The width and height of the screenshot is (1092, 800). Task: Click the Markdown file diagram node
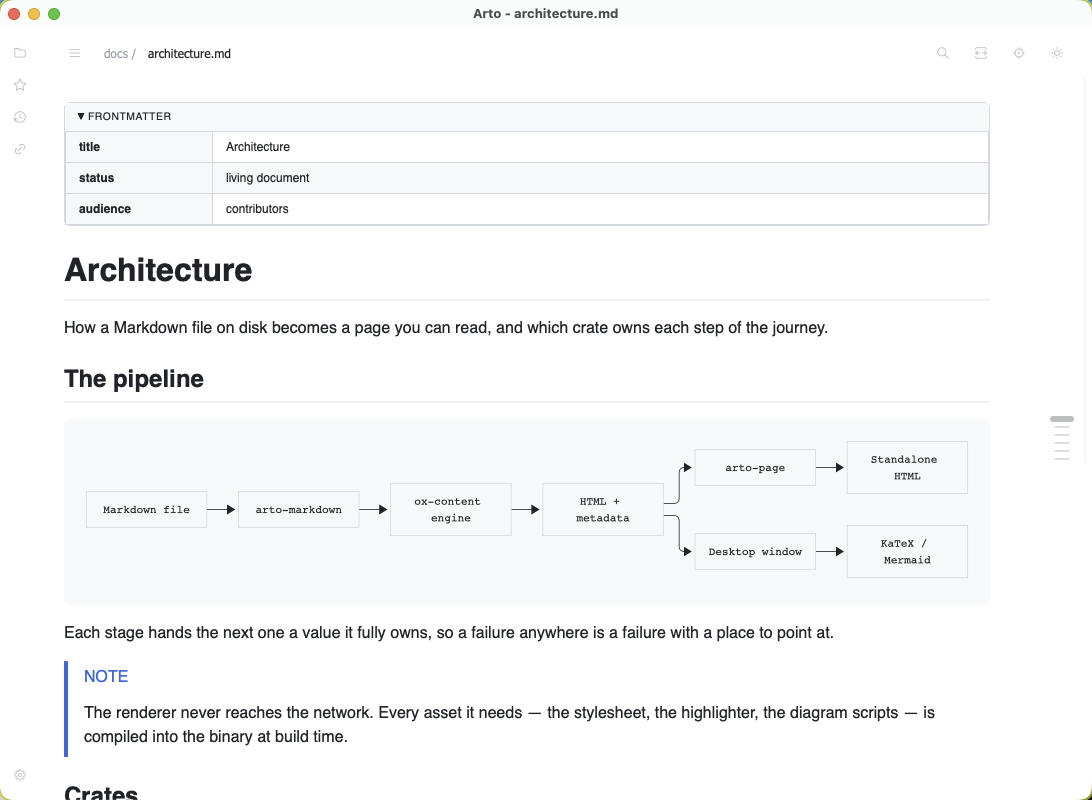146,510
